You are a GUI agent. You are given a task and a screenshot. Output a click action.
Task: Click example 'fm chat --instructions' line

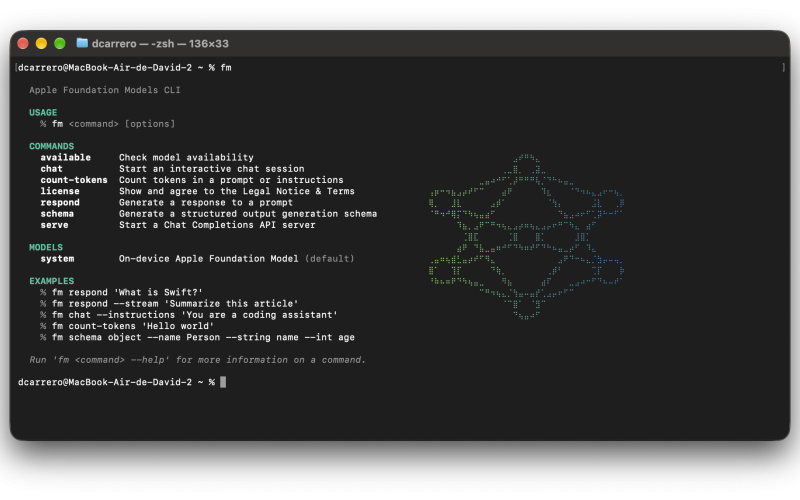coord(194,315)
